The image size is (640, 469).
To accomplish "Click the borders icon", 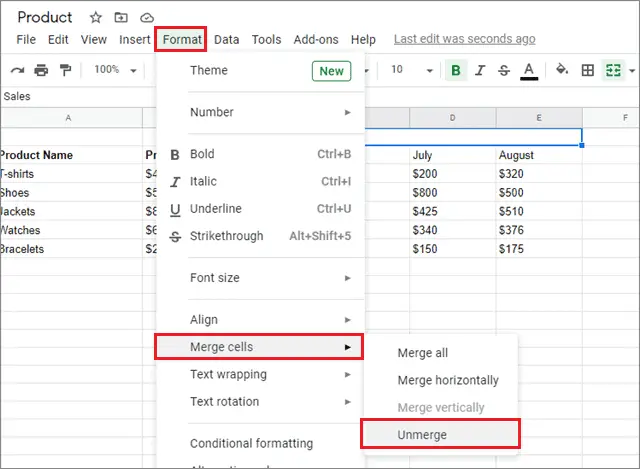I will click(588, 70).
